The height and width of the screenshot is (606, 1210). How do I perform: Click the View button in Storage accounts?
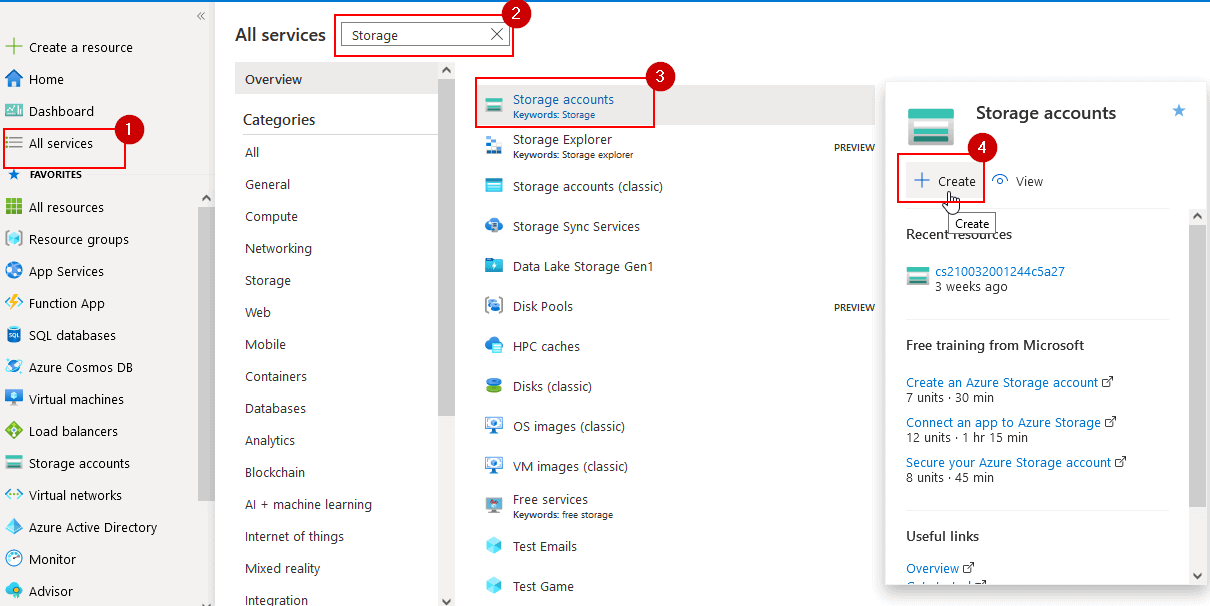click(x=1018, y=181)
